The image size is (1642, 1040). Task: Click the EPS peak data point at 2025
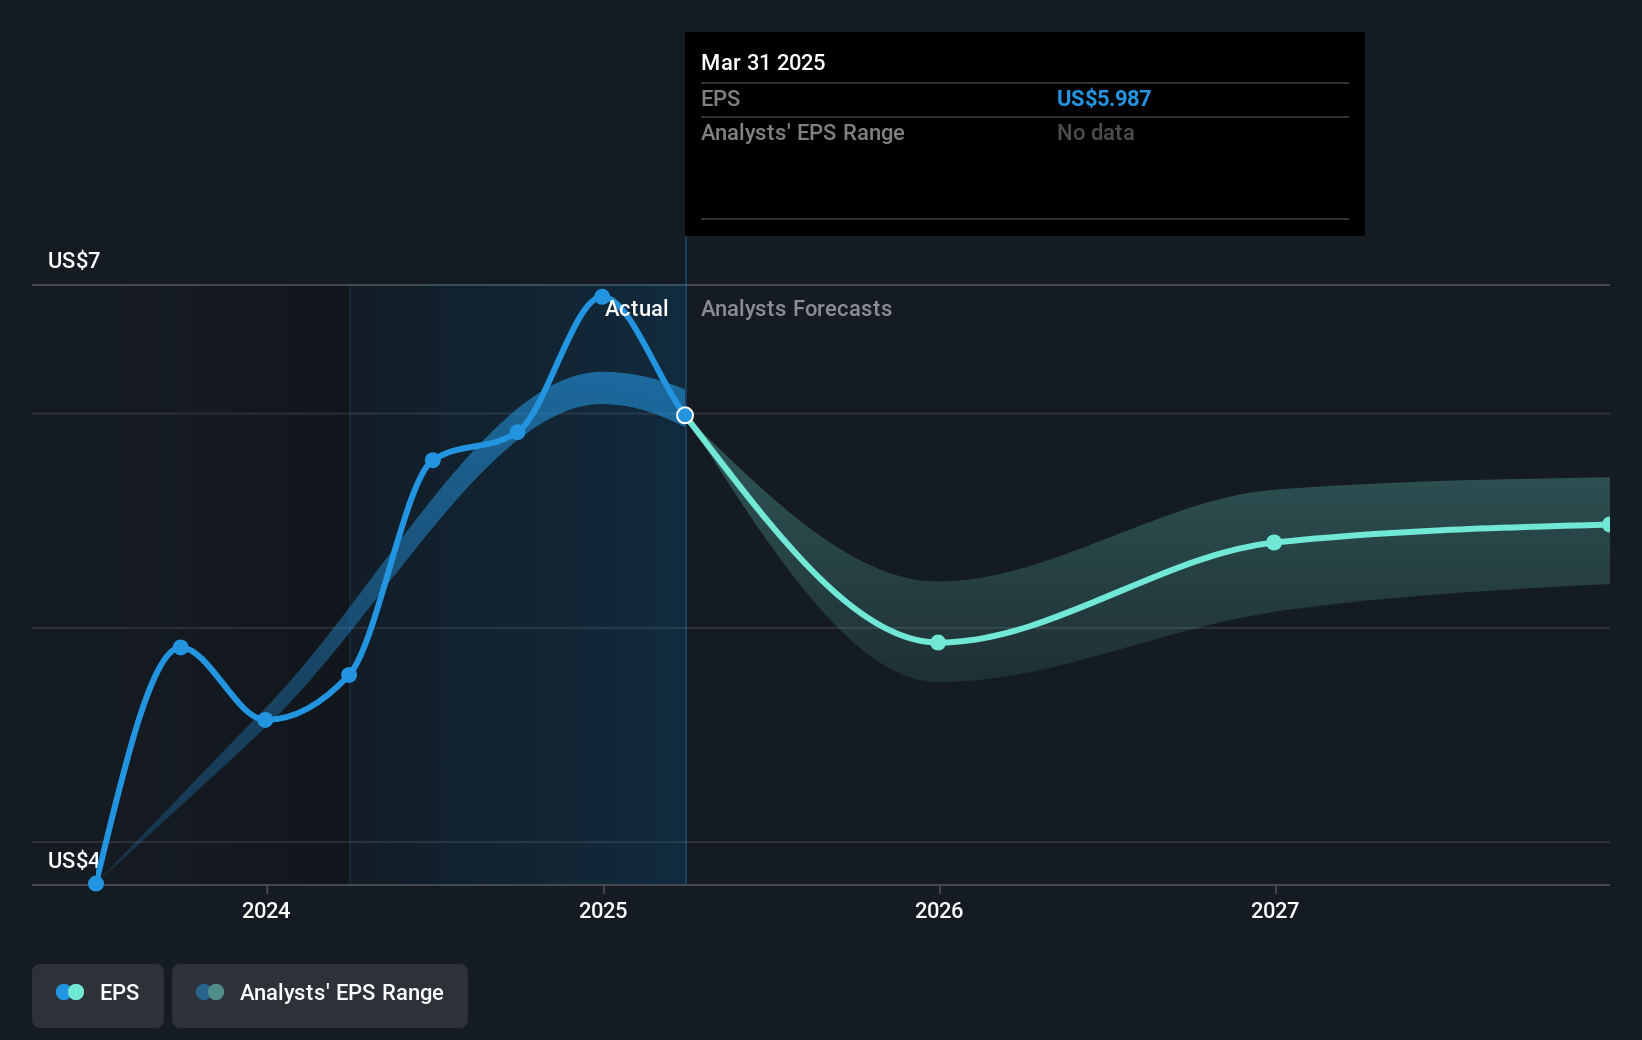602,297
